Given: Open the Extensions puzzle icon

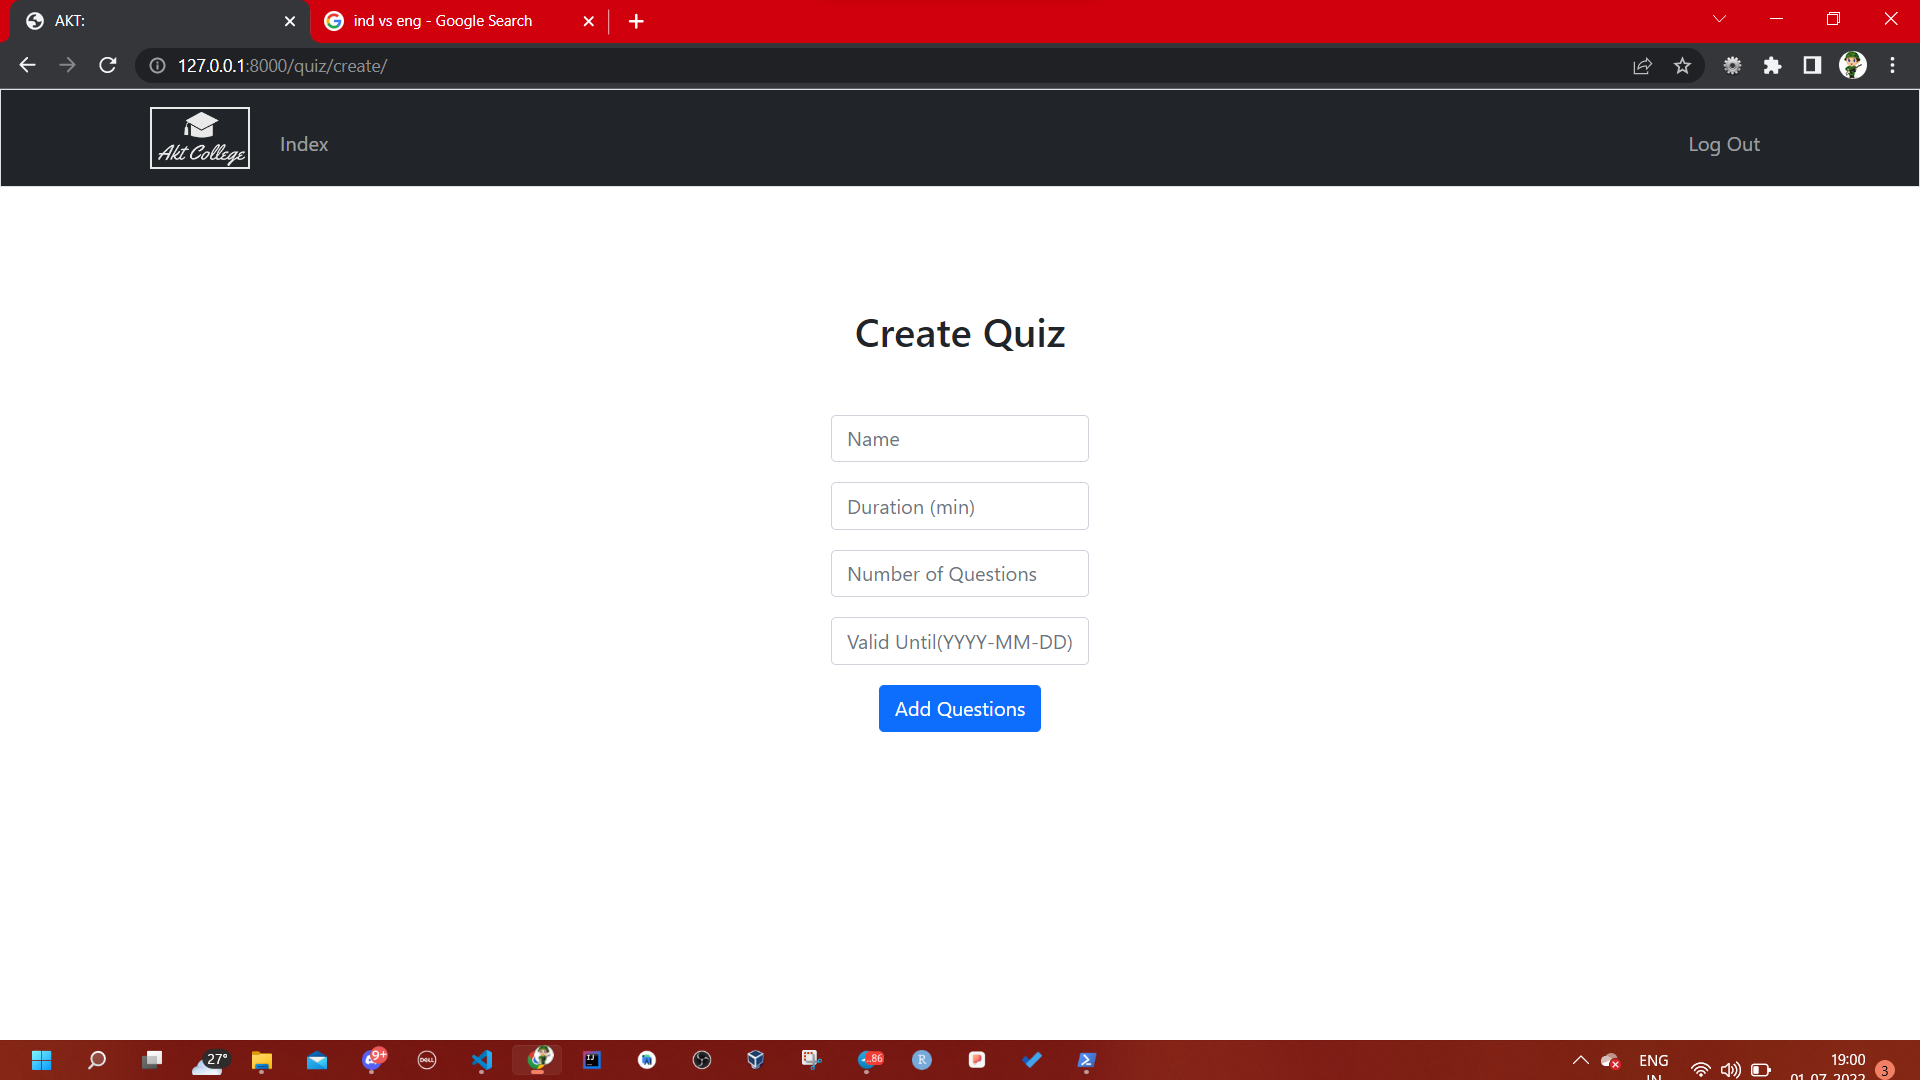Looking at the screenshot, I should [x=1772, y=65].
